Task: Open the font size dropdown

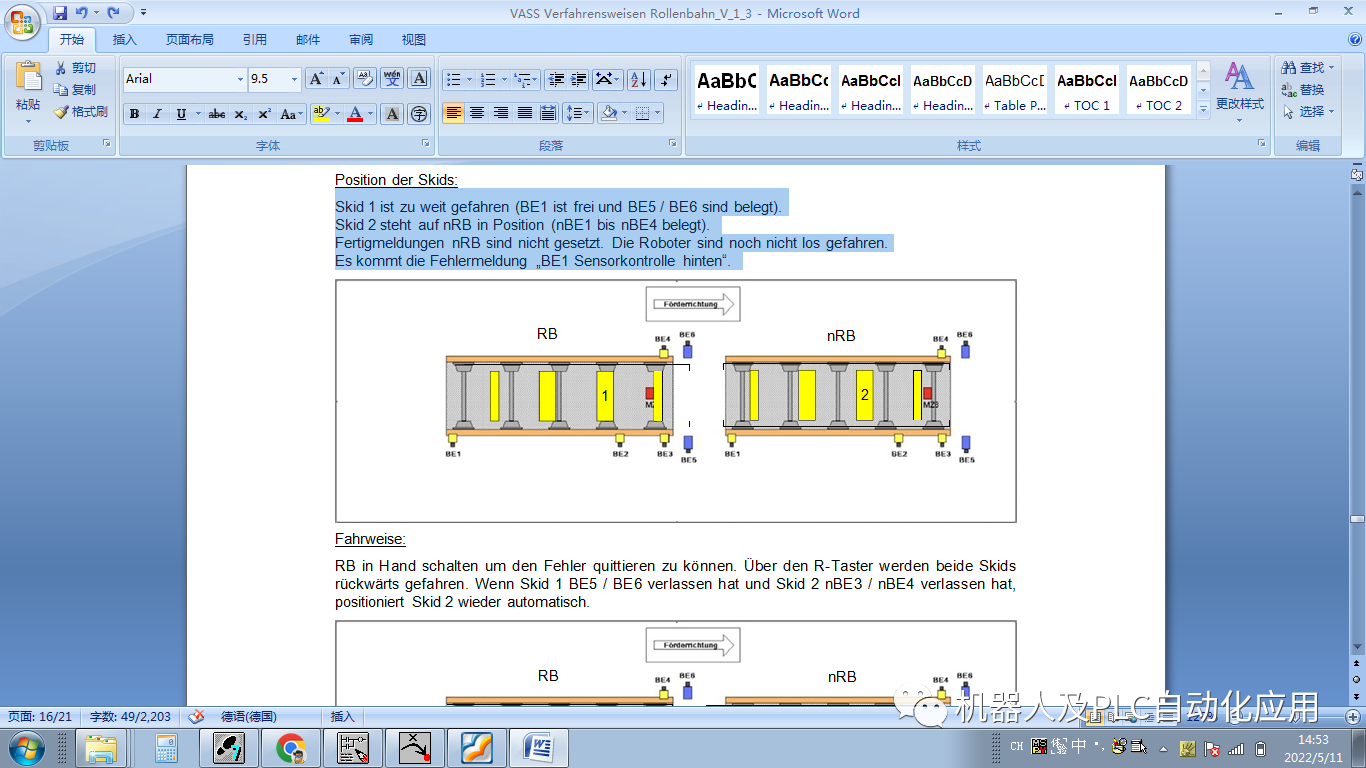Action: point(293,78)
